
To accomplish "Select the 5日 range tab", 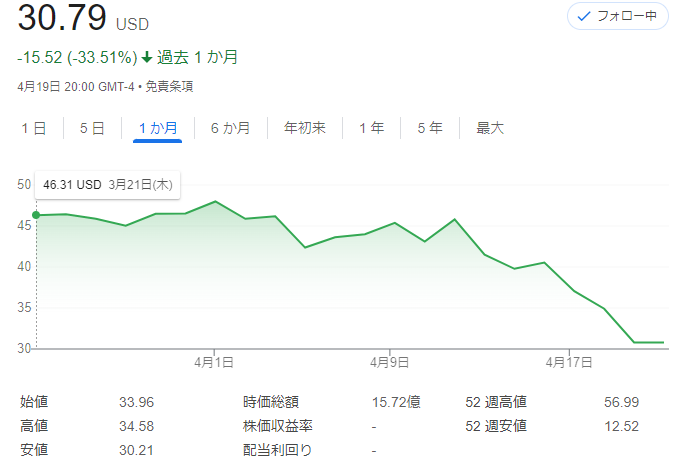I will [x=92, y=128].
